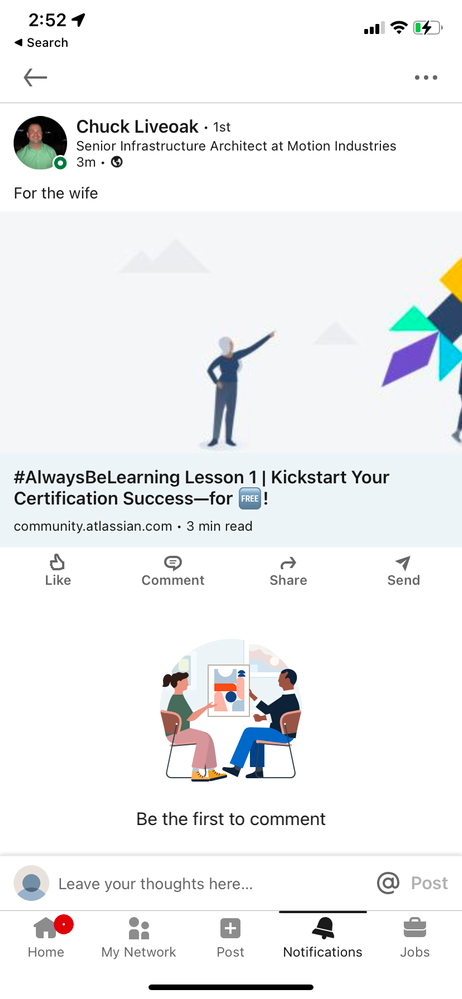This screenshot has width=462, height=999.
Task: Tap the back arrow icon
Action: click(x=35, y=78)
